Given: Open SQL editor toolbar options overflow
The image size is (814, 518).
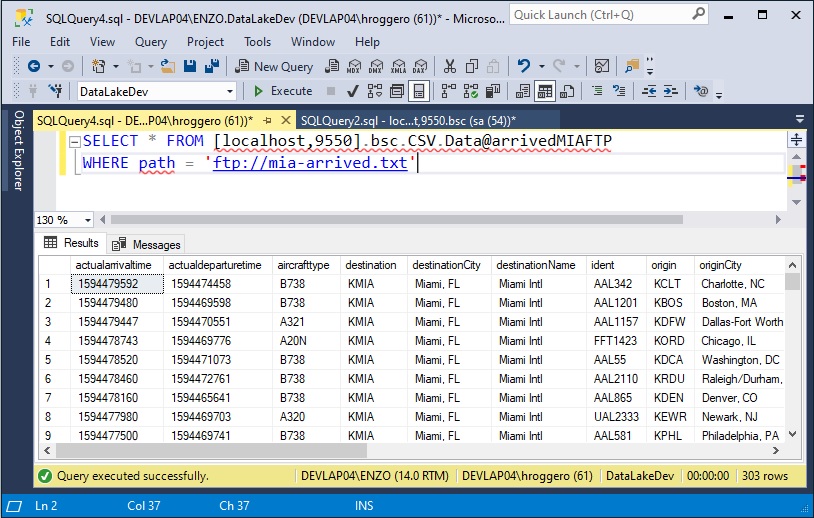Looking at the screenshot, I should coord(718,94).
